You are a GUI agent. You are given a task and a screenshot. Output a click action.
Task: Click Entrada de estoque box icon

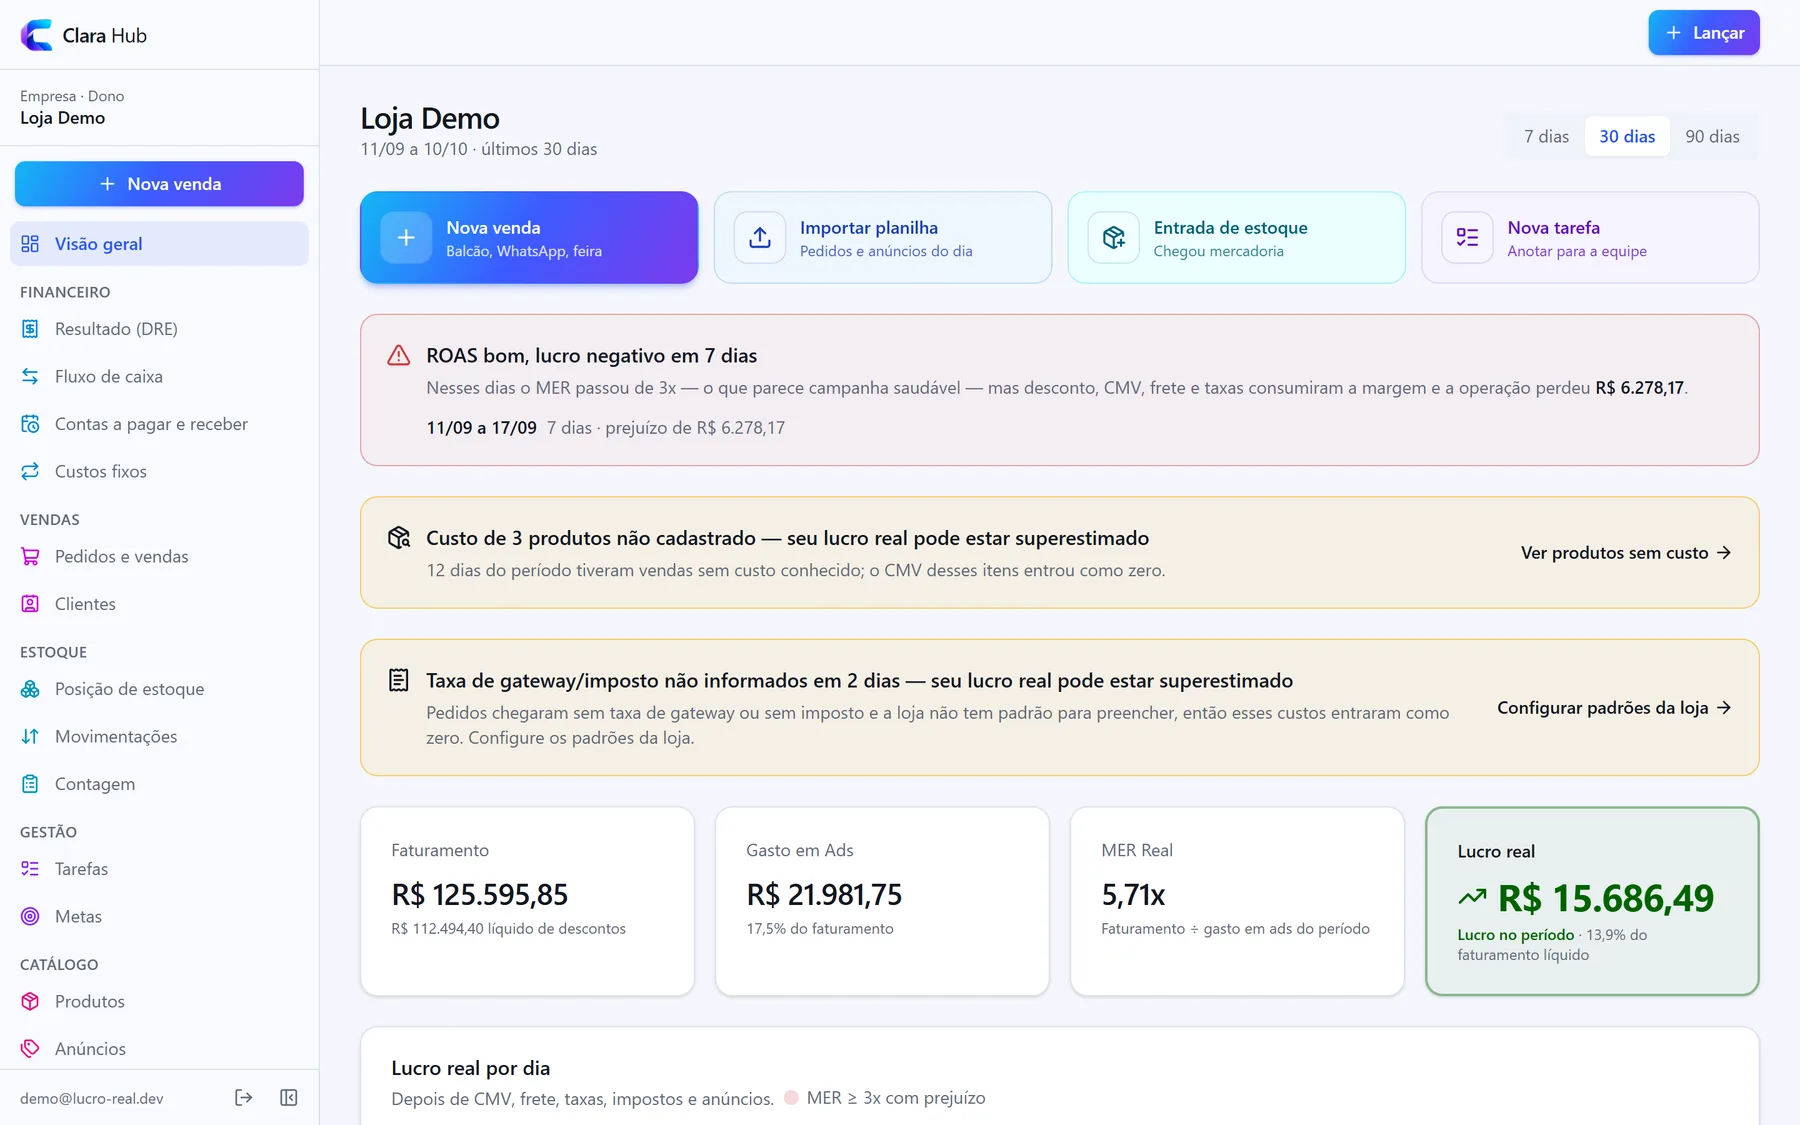click(x=1114, y=238)
